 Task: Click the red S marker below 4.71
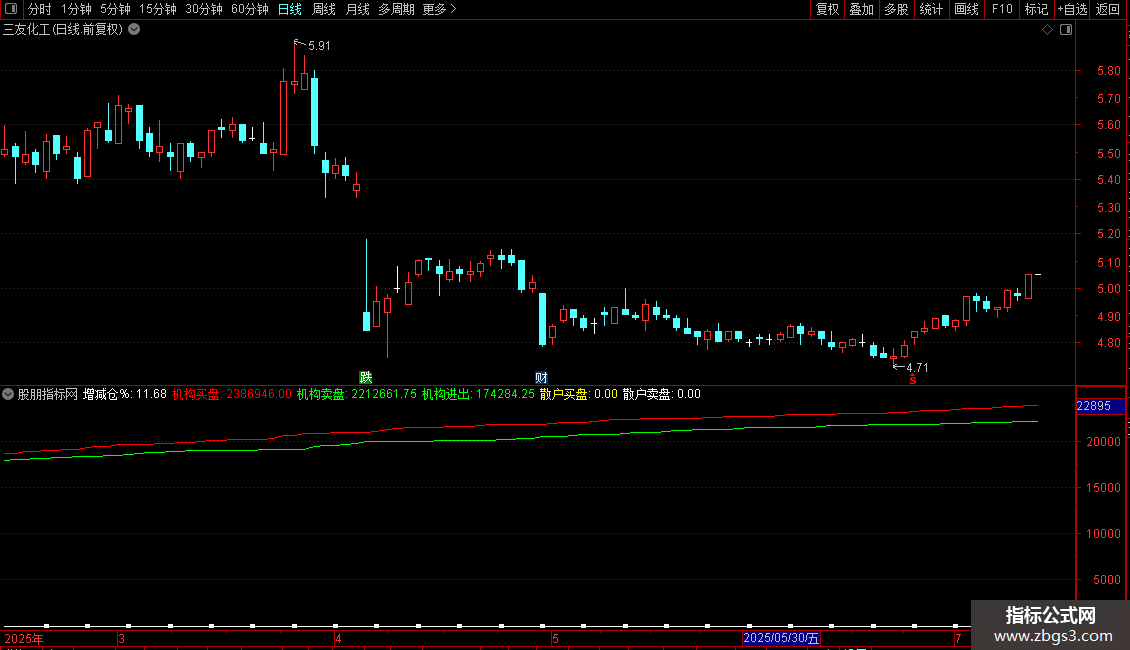(912, 380)
